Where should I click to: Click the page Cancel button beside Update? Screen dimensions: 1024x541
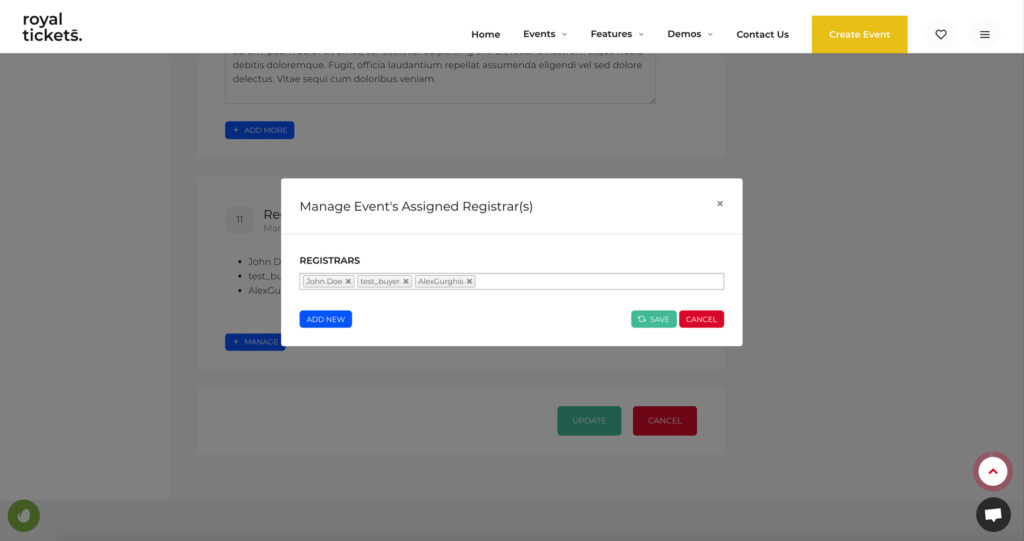click(x=664, y=421)
